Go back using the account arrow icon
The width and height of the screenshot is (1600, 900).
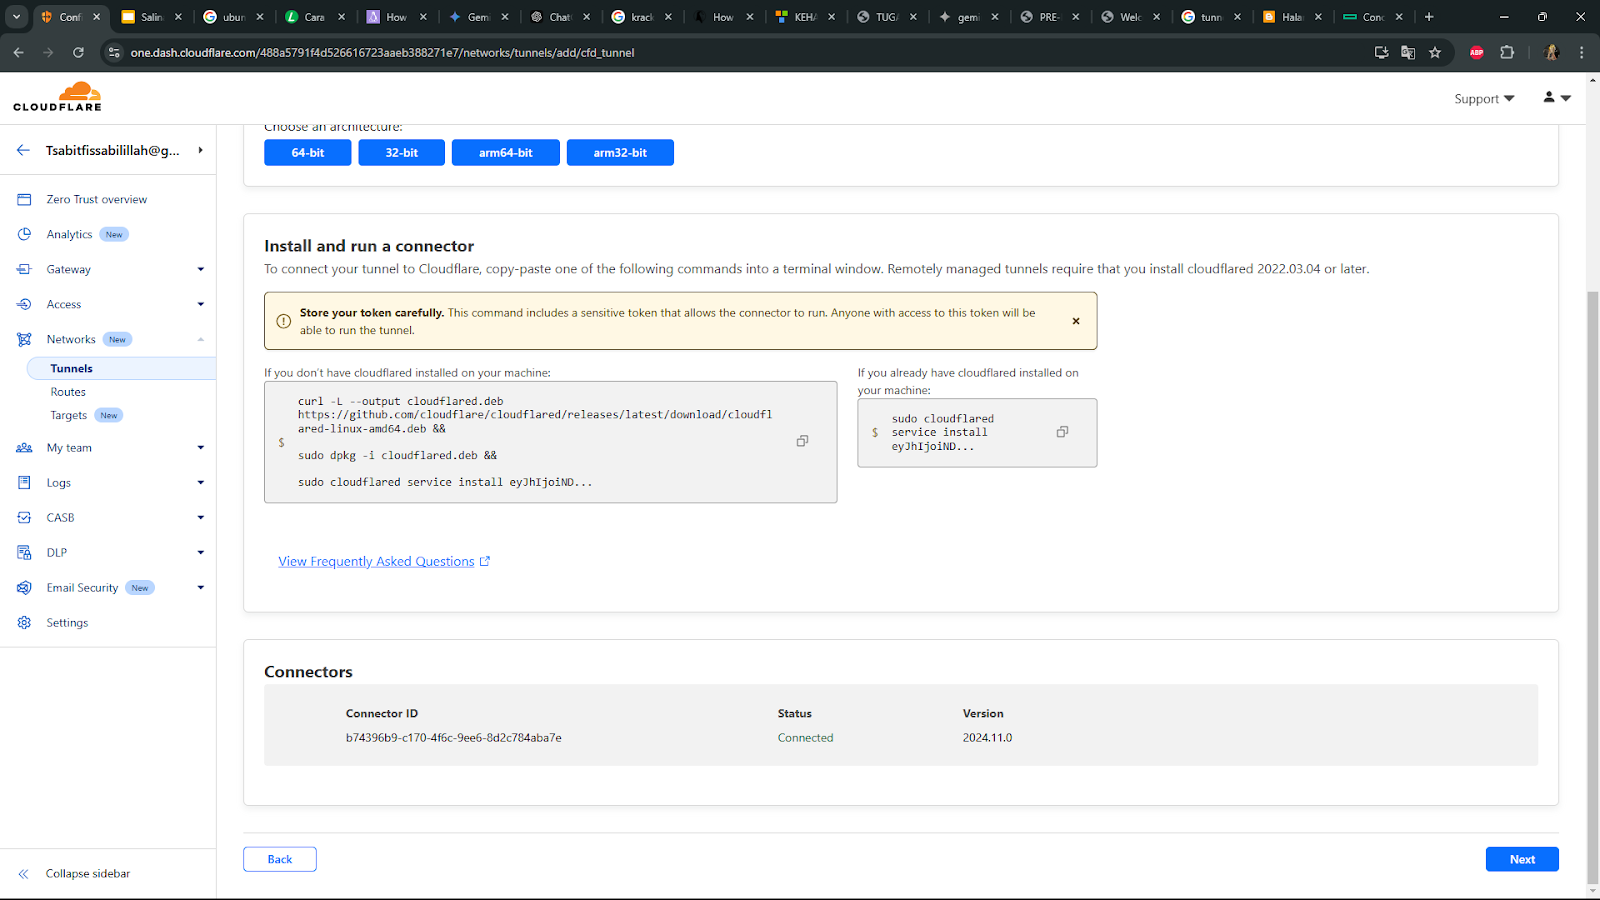(x=23, y=150)
